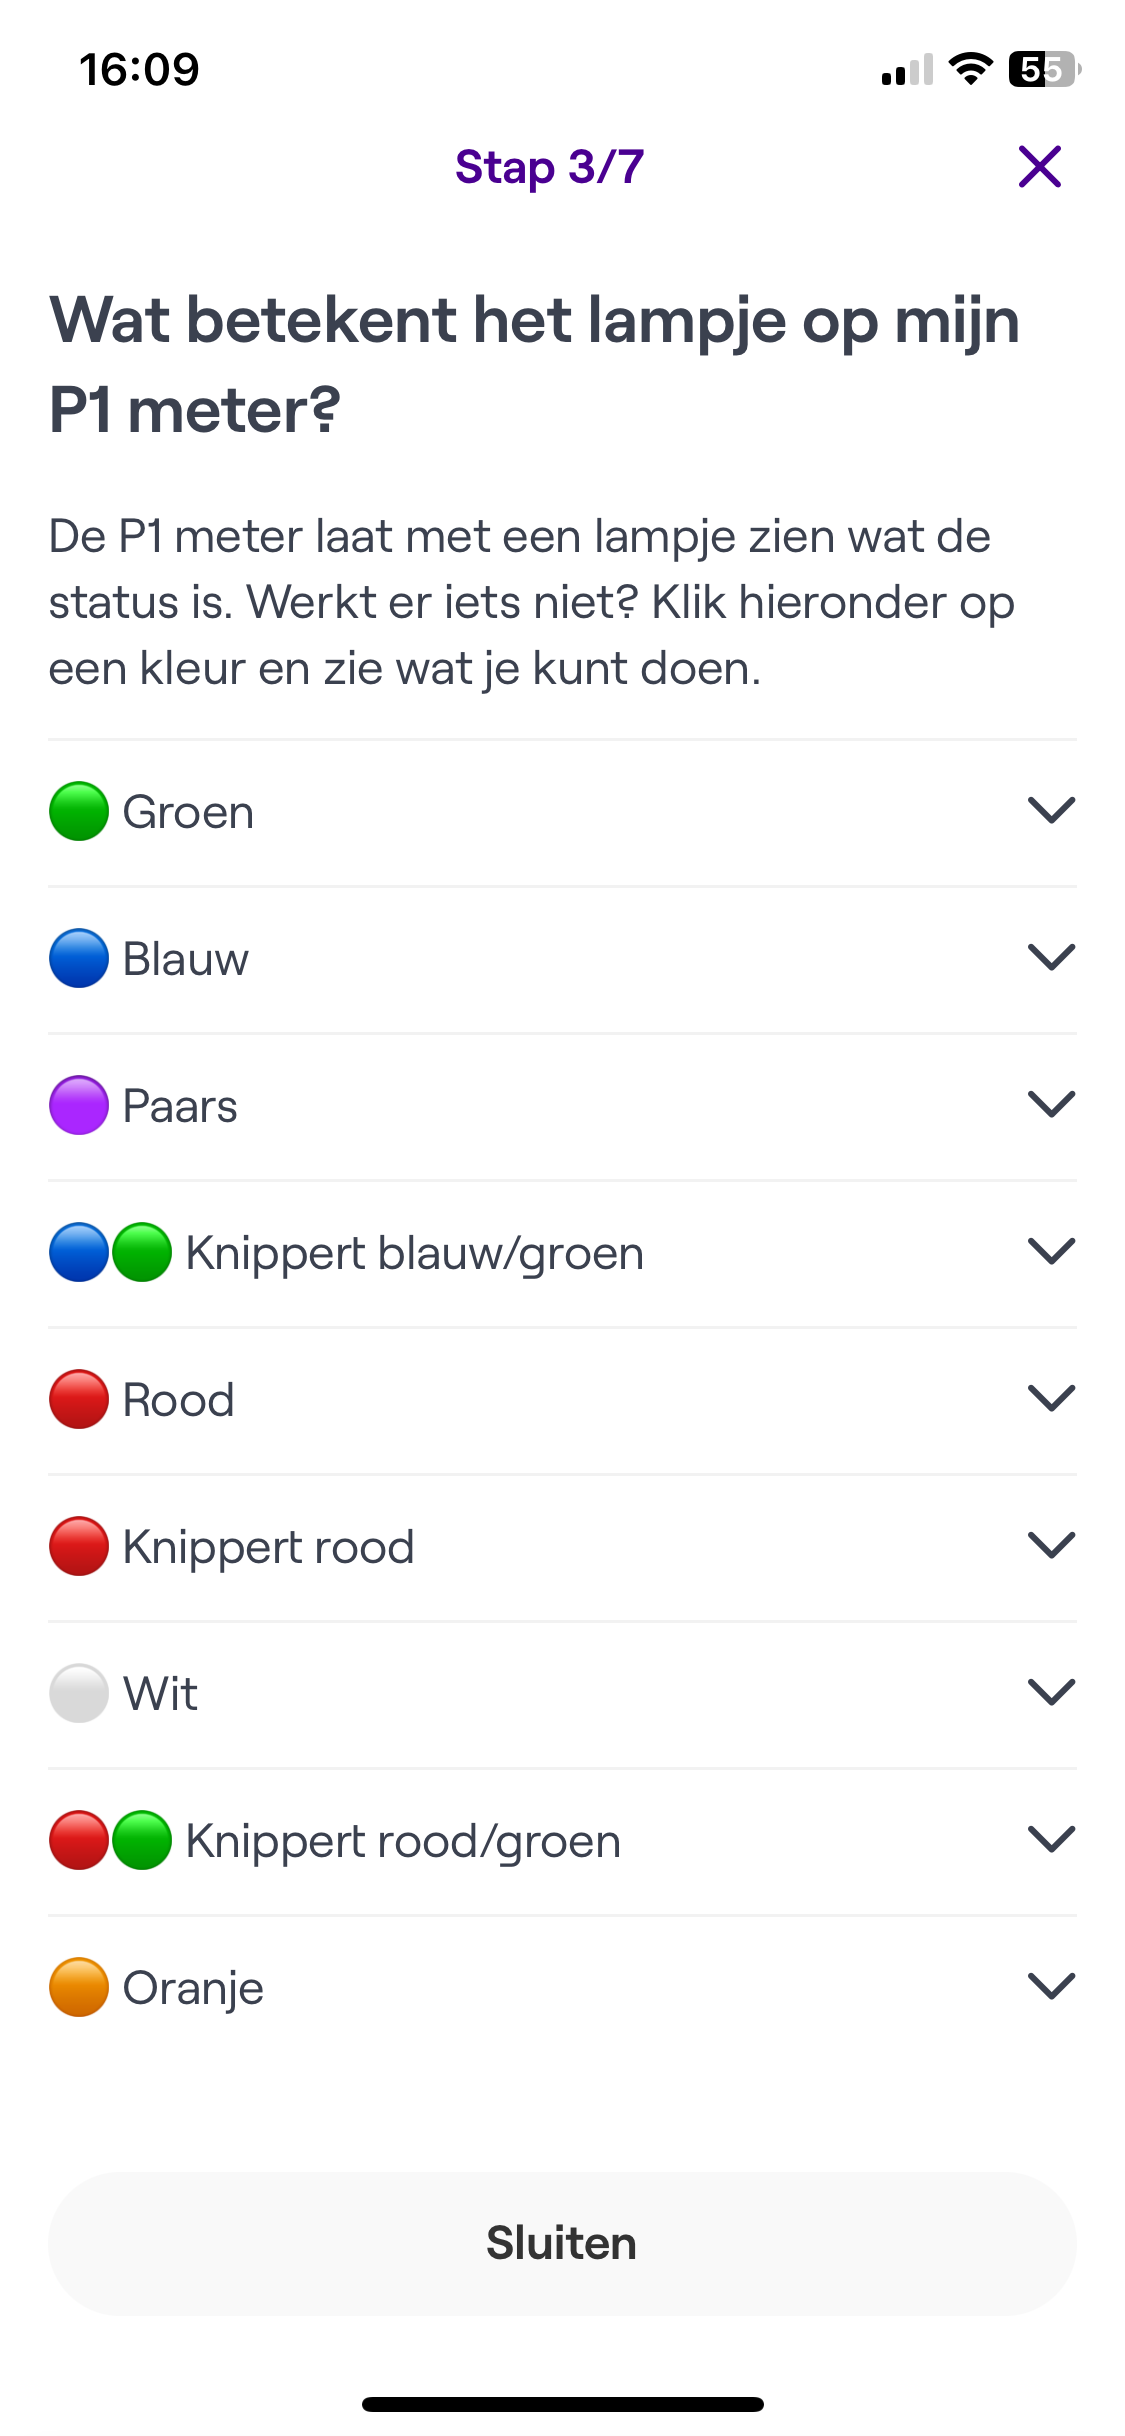Select the Oranje label text
Viewport: 1125px width, 2436px height.
point(193,1989)
